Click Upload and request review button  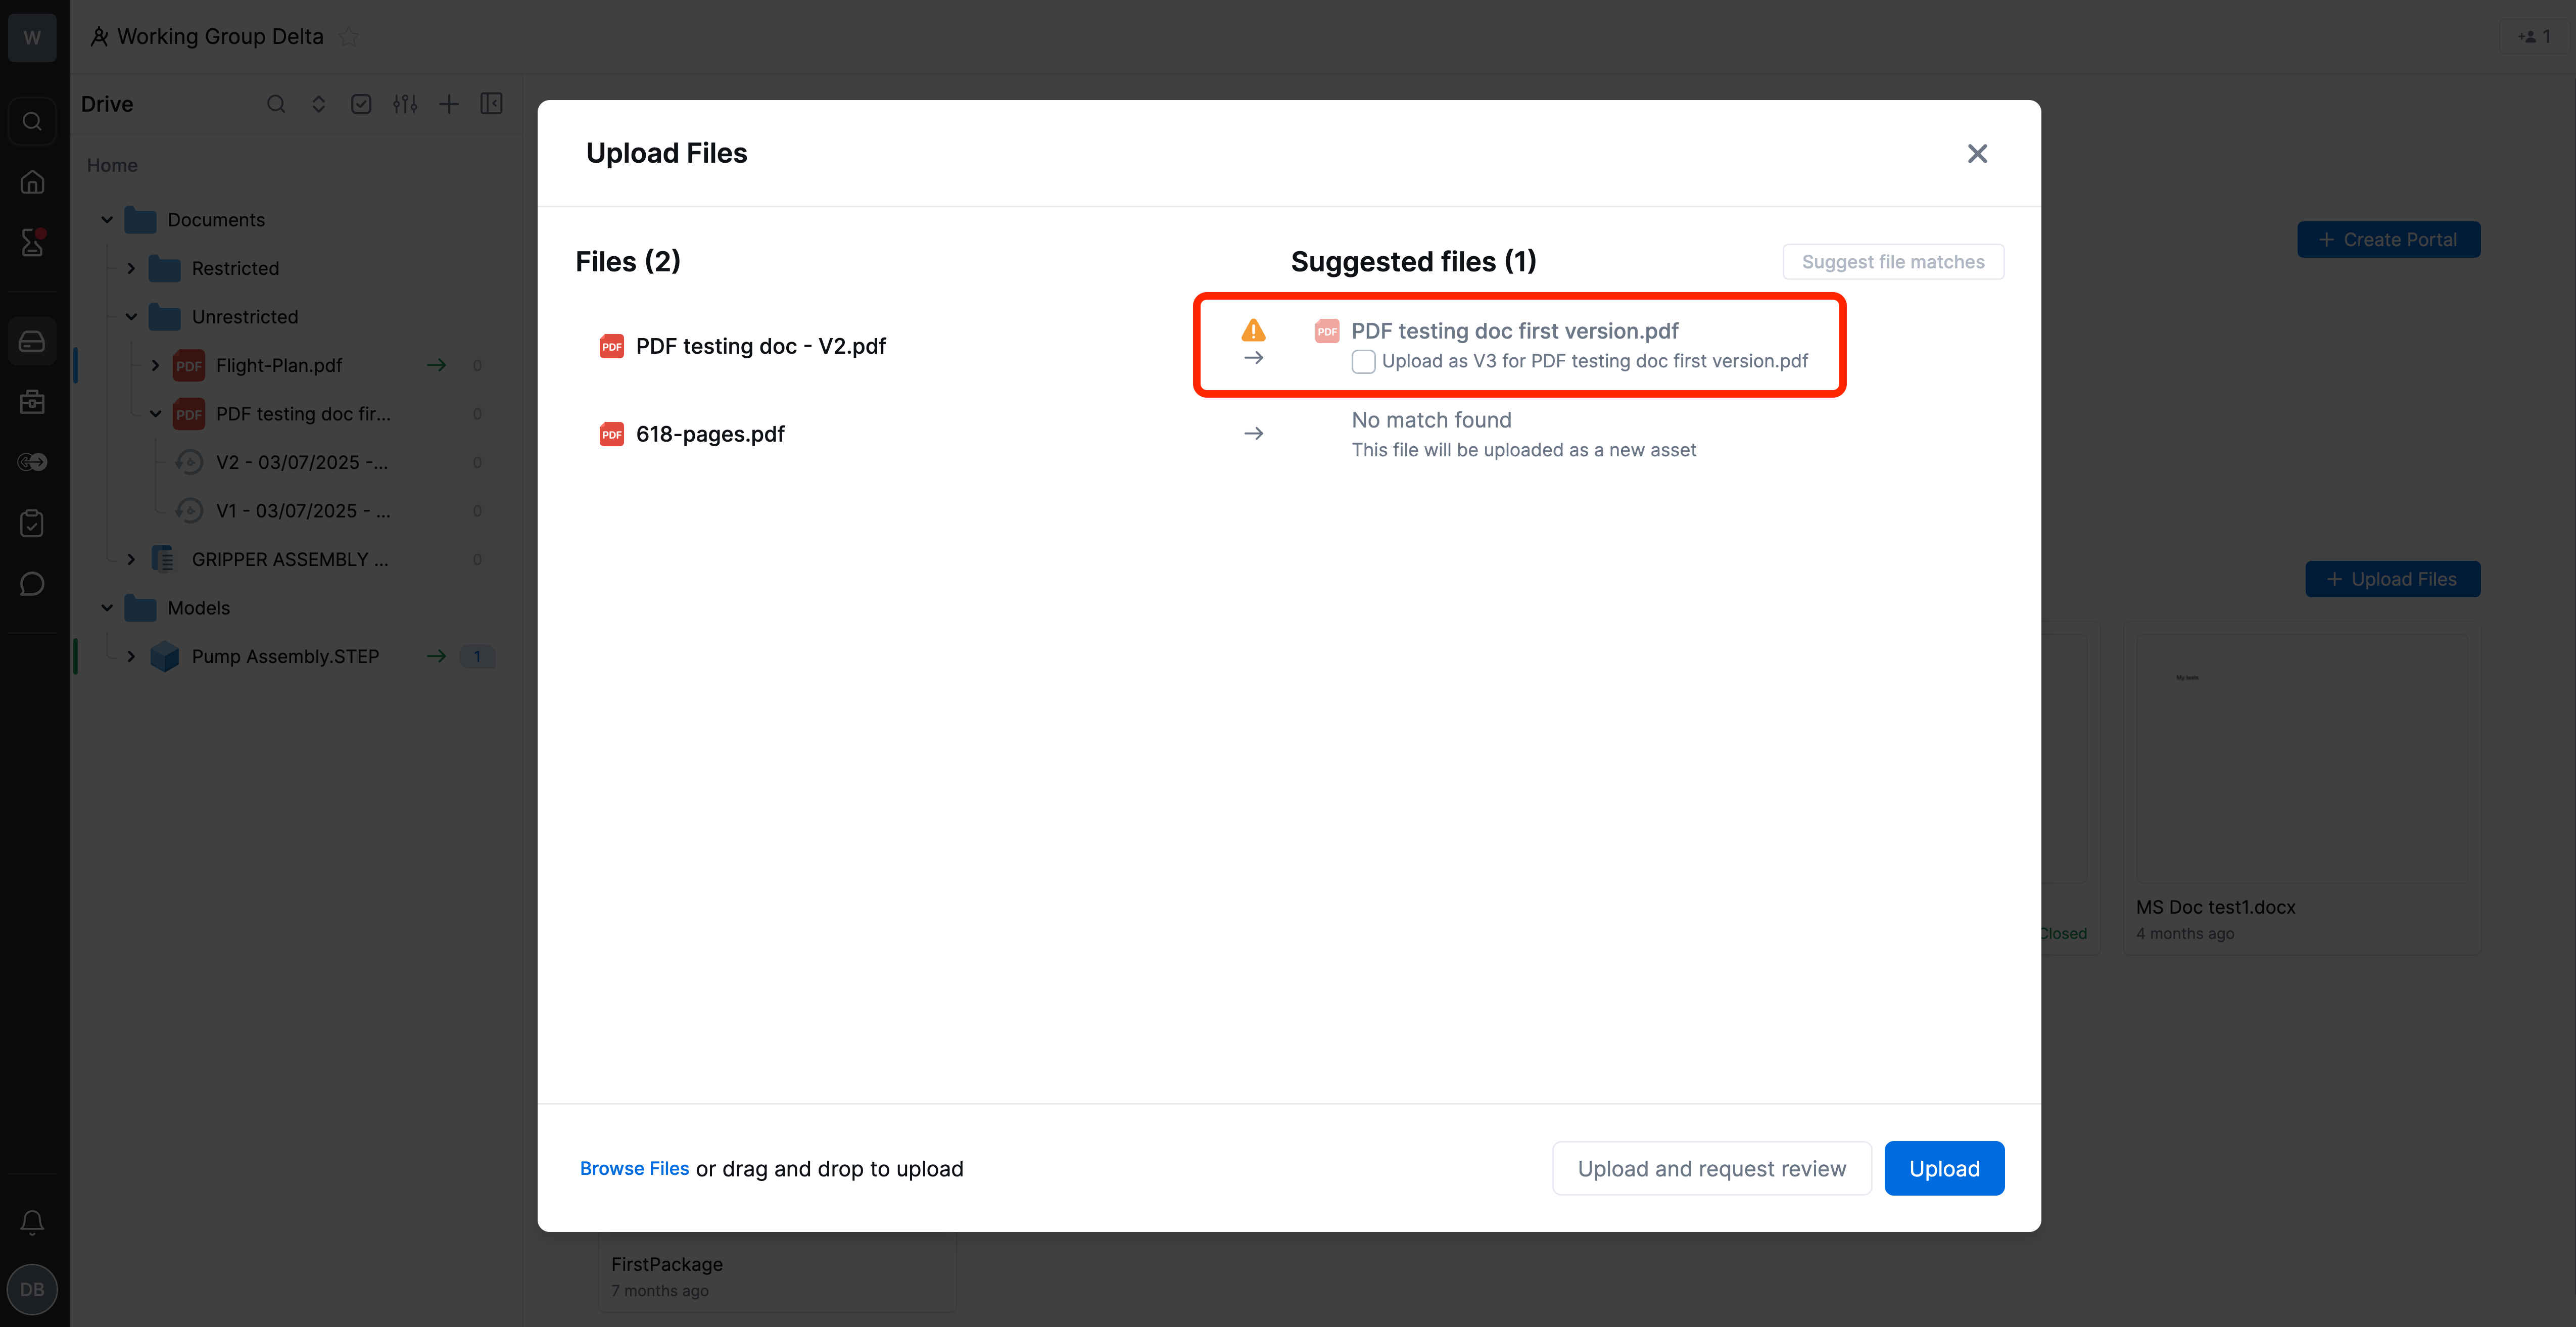point(1711,1168)
